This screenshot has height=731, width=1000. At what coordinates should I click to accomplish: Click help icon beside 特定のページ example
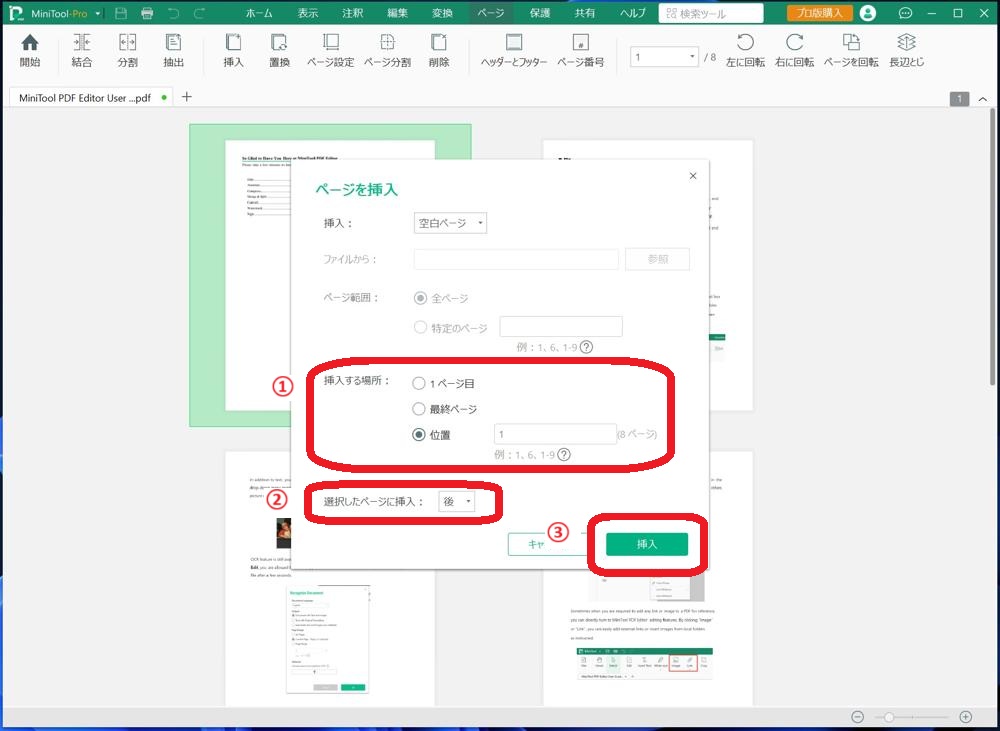point(586,347)
